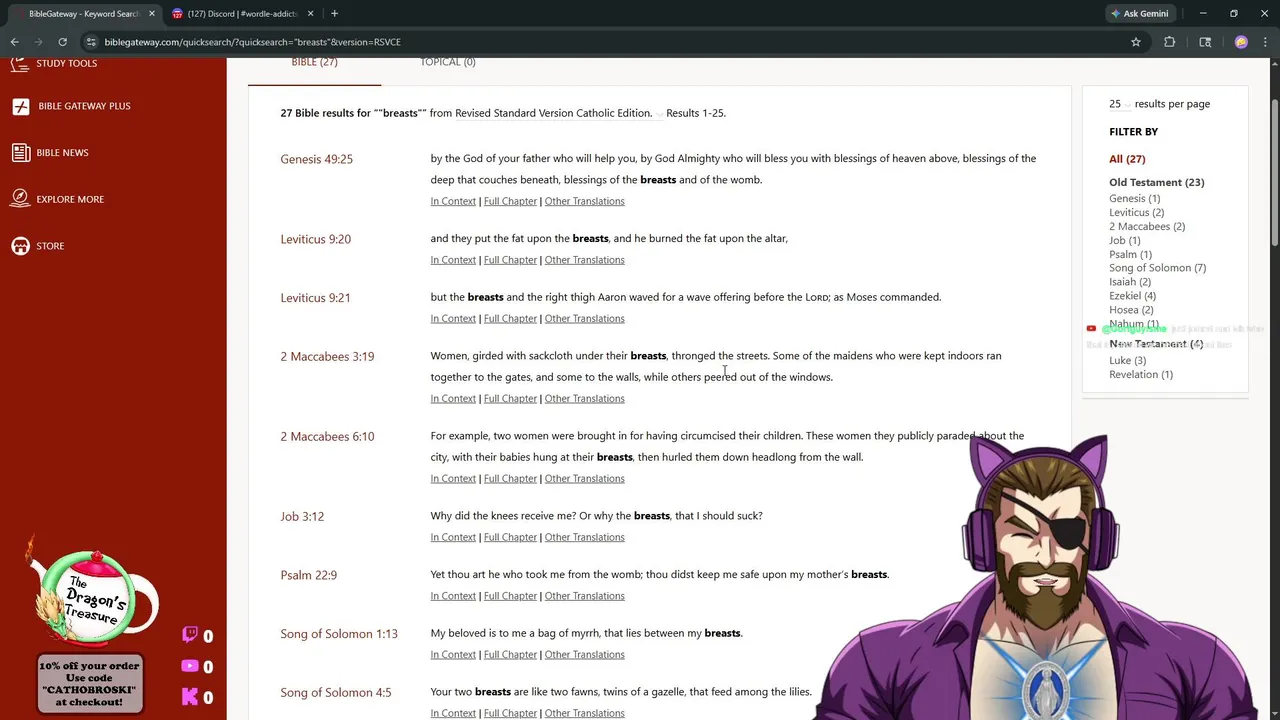Filter results by Song of Solomon (7)

click(x=1157, y=268)
